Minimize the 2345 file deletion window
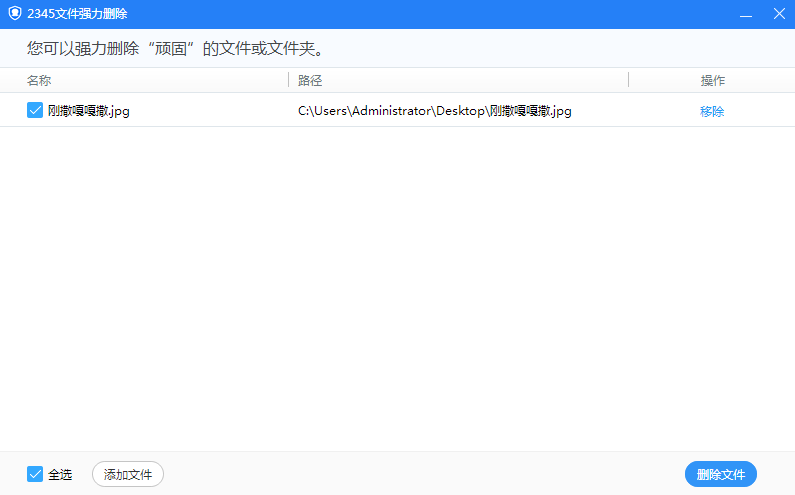The height and width of the screenshot is (495, 795). coord(745,14)
